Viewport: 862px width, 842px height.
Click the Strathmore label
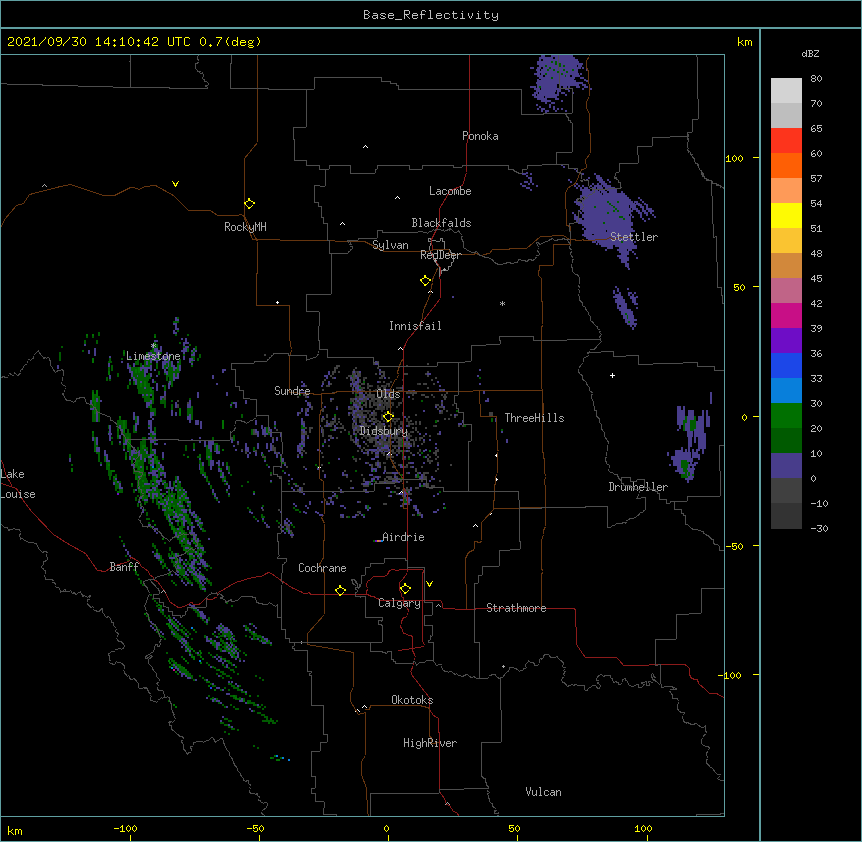516,608
